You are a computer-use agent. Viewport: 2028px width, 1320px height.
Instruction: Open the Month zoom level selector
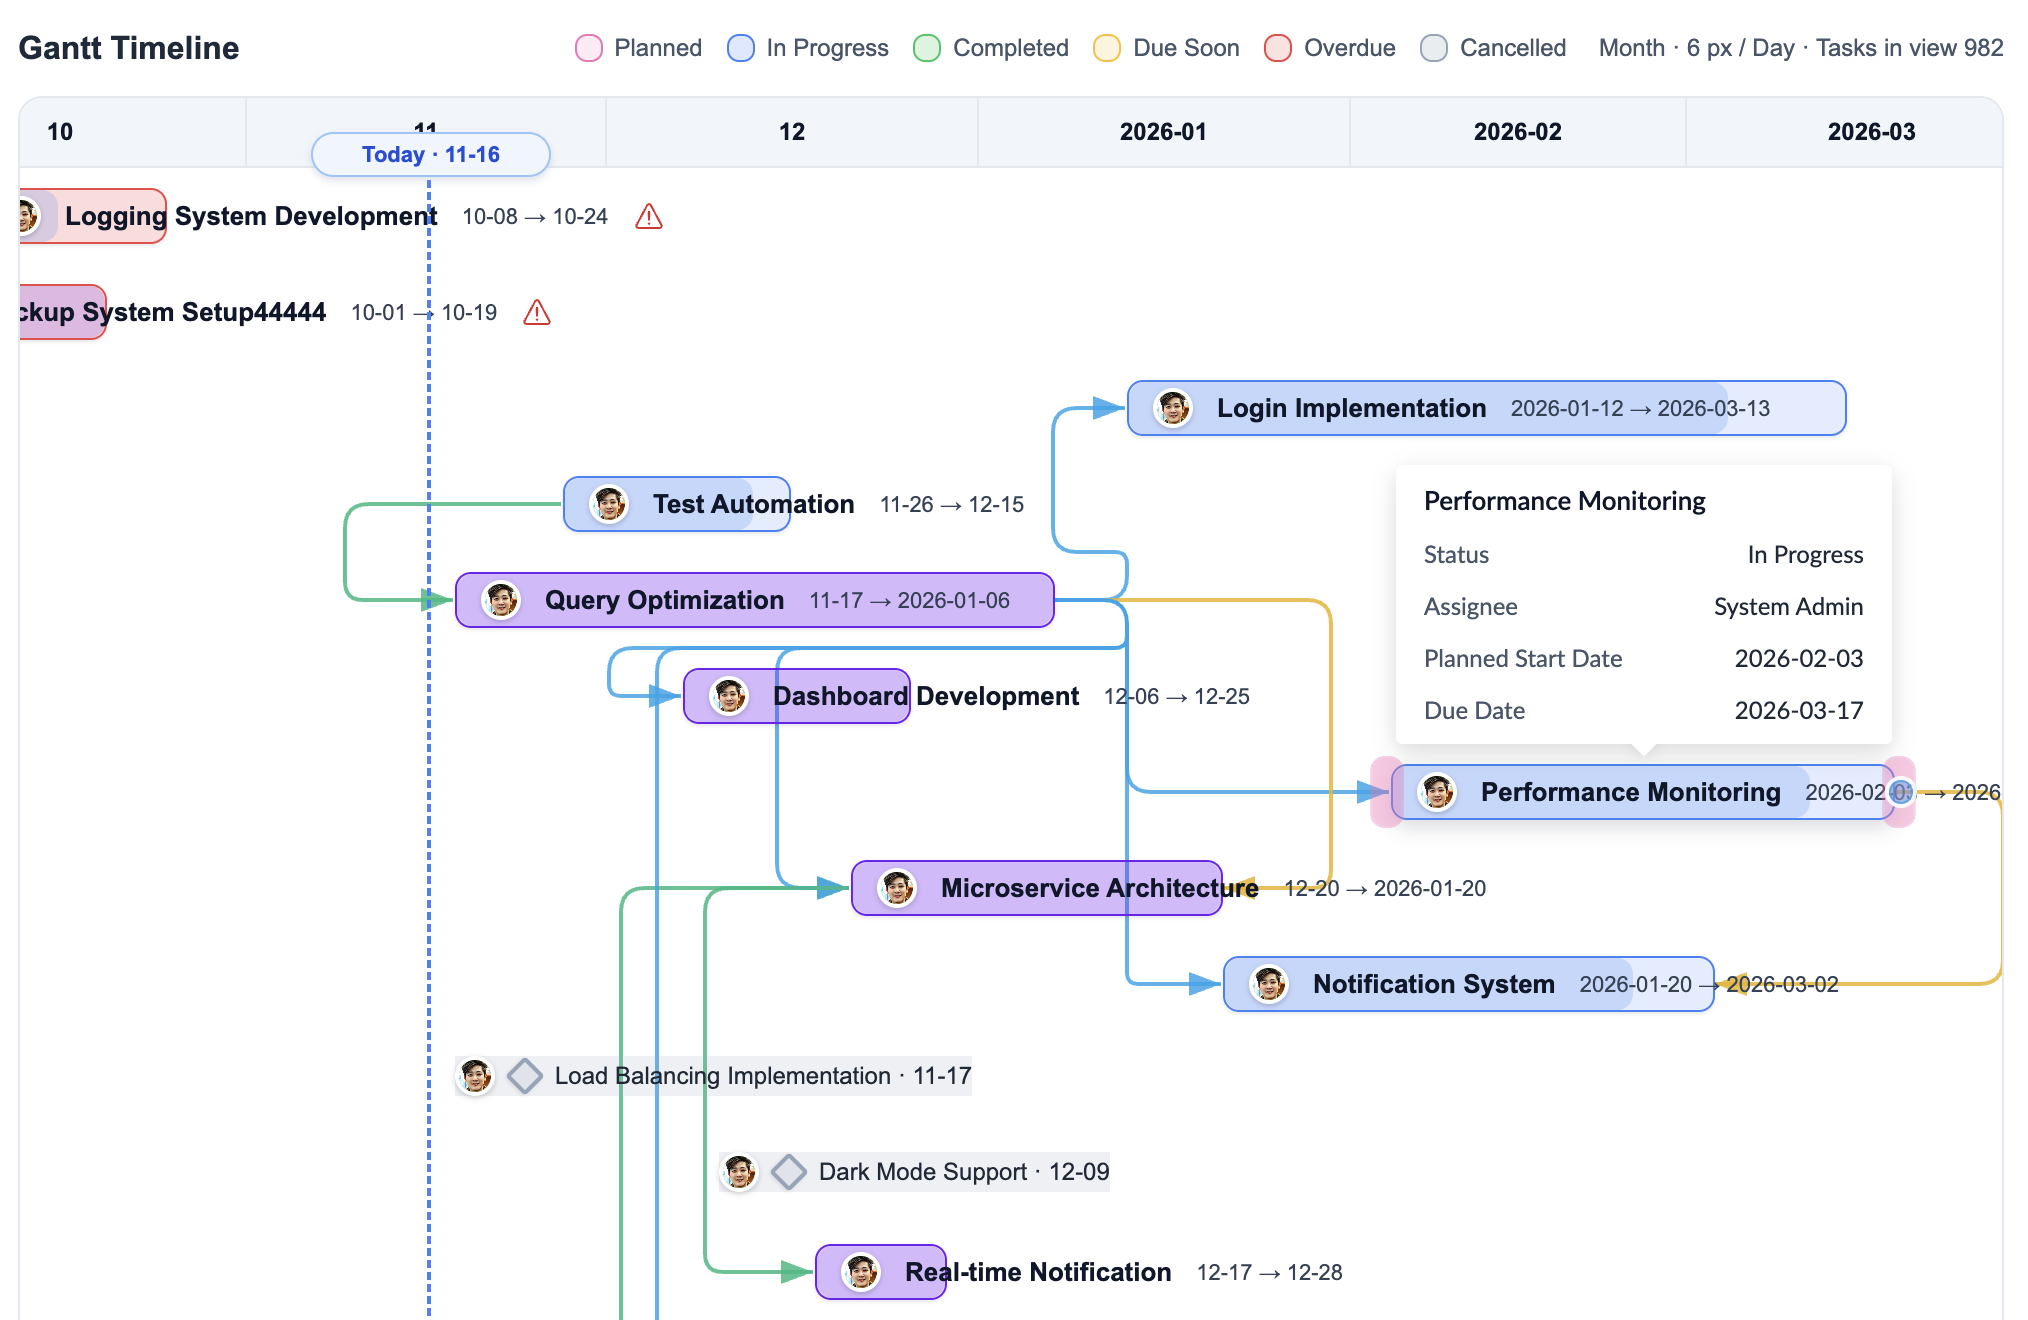point(1631,47)
